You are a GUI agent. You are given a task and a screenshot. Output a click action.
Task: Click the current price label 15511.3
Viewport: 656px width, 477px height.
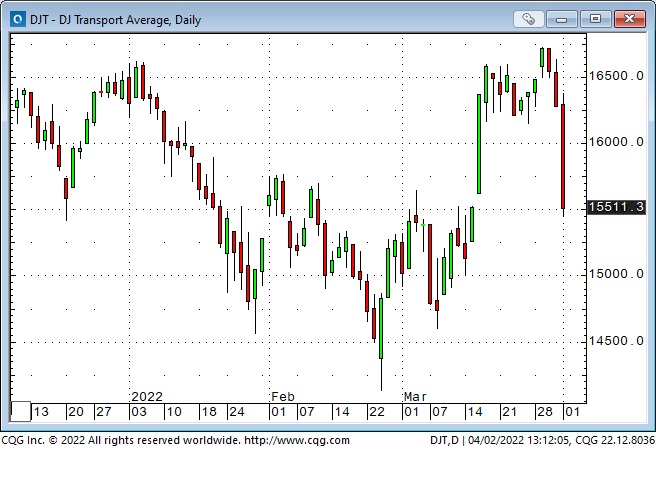point(616,207)
